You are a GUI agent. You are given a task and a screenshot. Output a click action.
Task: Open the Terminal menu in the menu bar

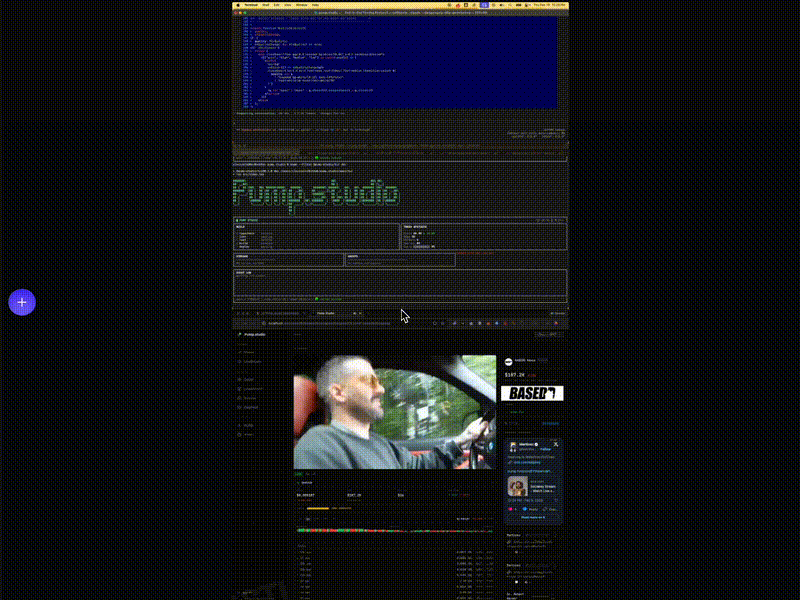[251, 4]
